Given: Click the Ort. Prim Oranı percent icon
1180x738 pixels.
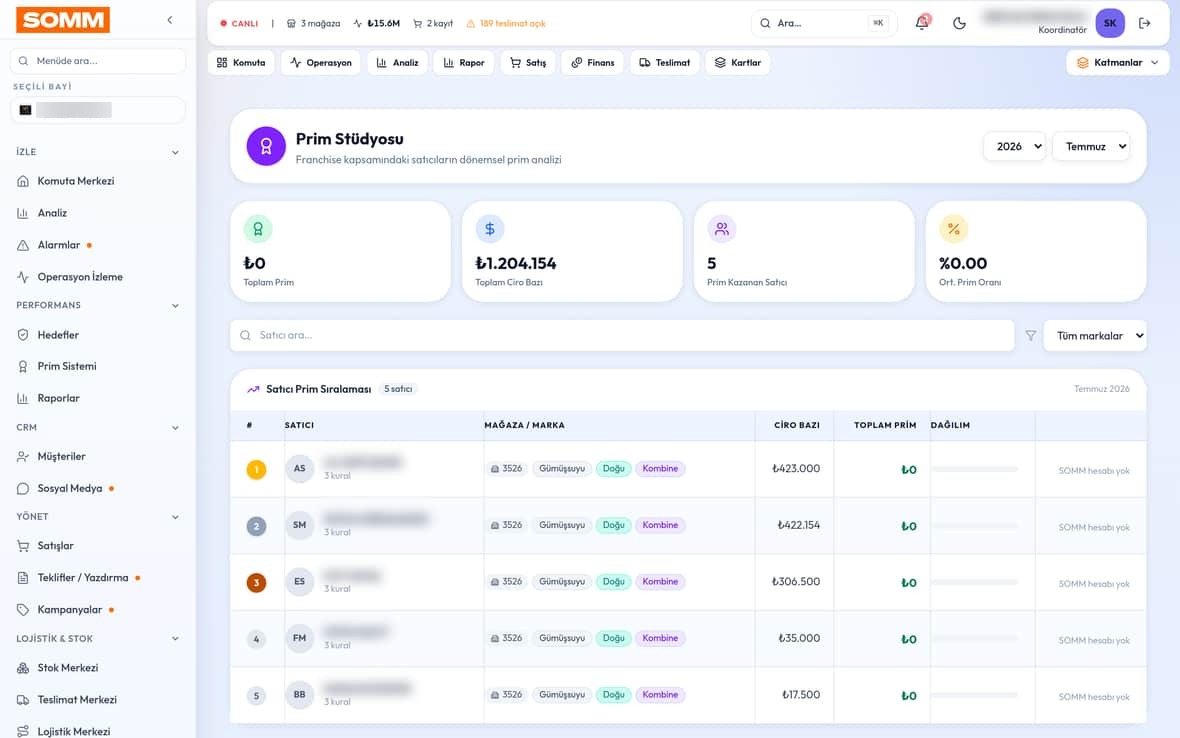Looking at the screenshot, I should tap(953, 229).
